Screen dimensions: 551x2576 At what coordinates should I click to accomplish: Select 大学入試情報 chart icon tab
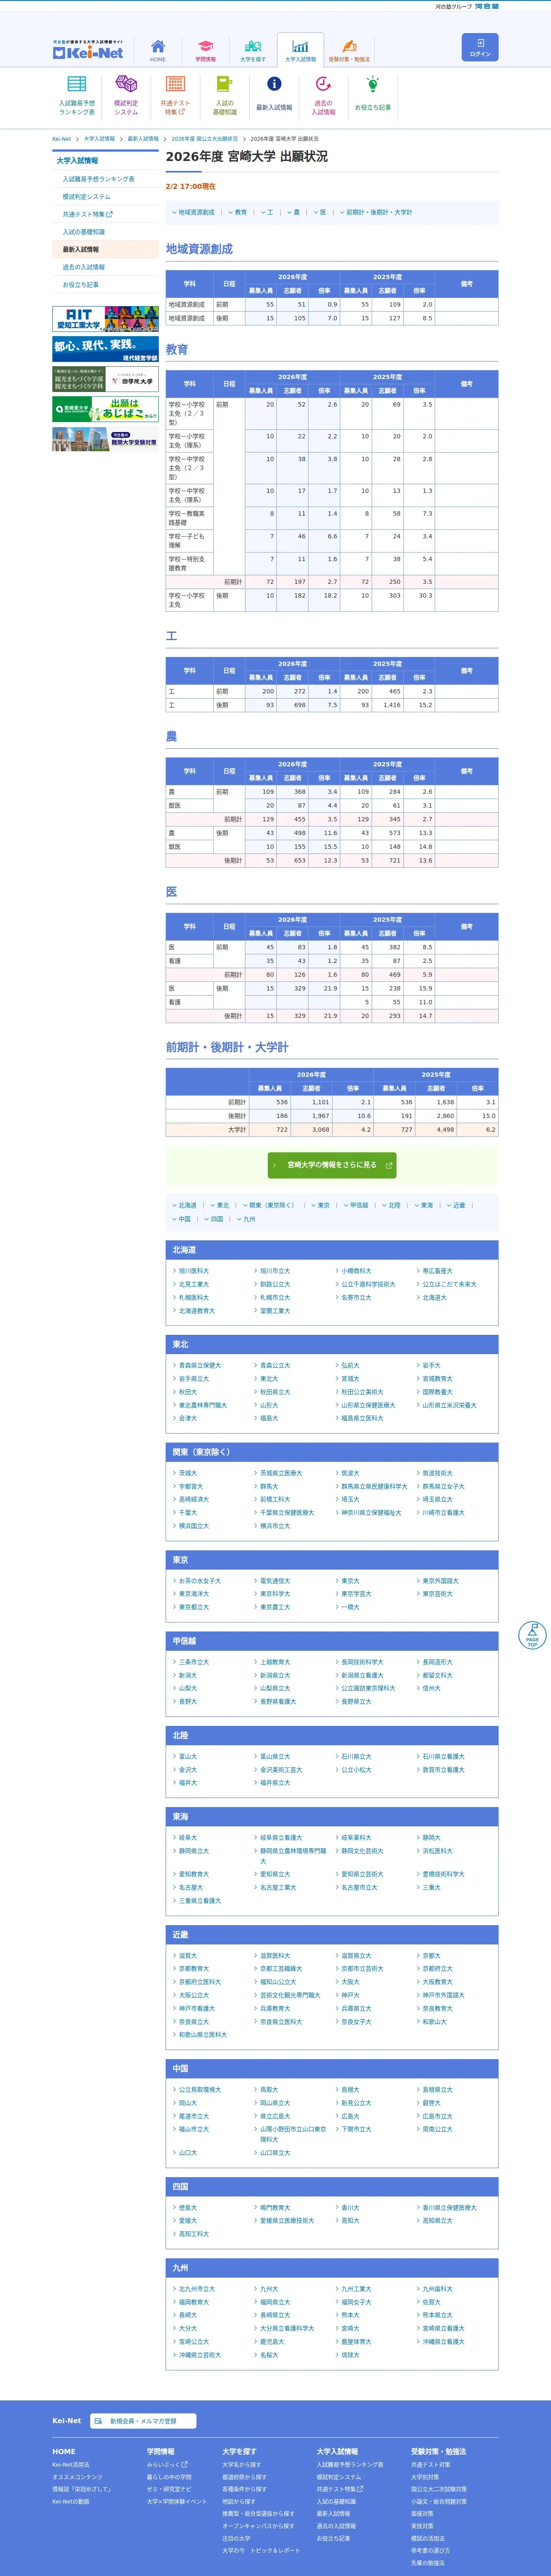(x=300, y=50)
